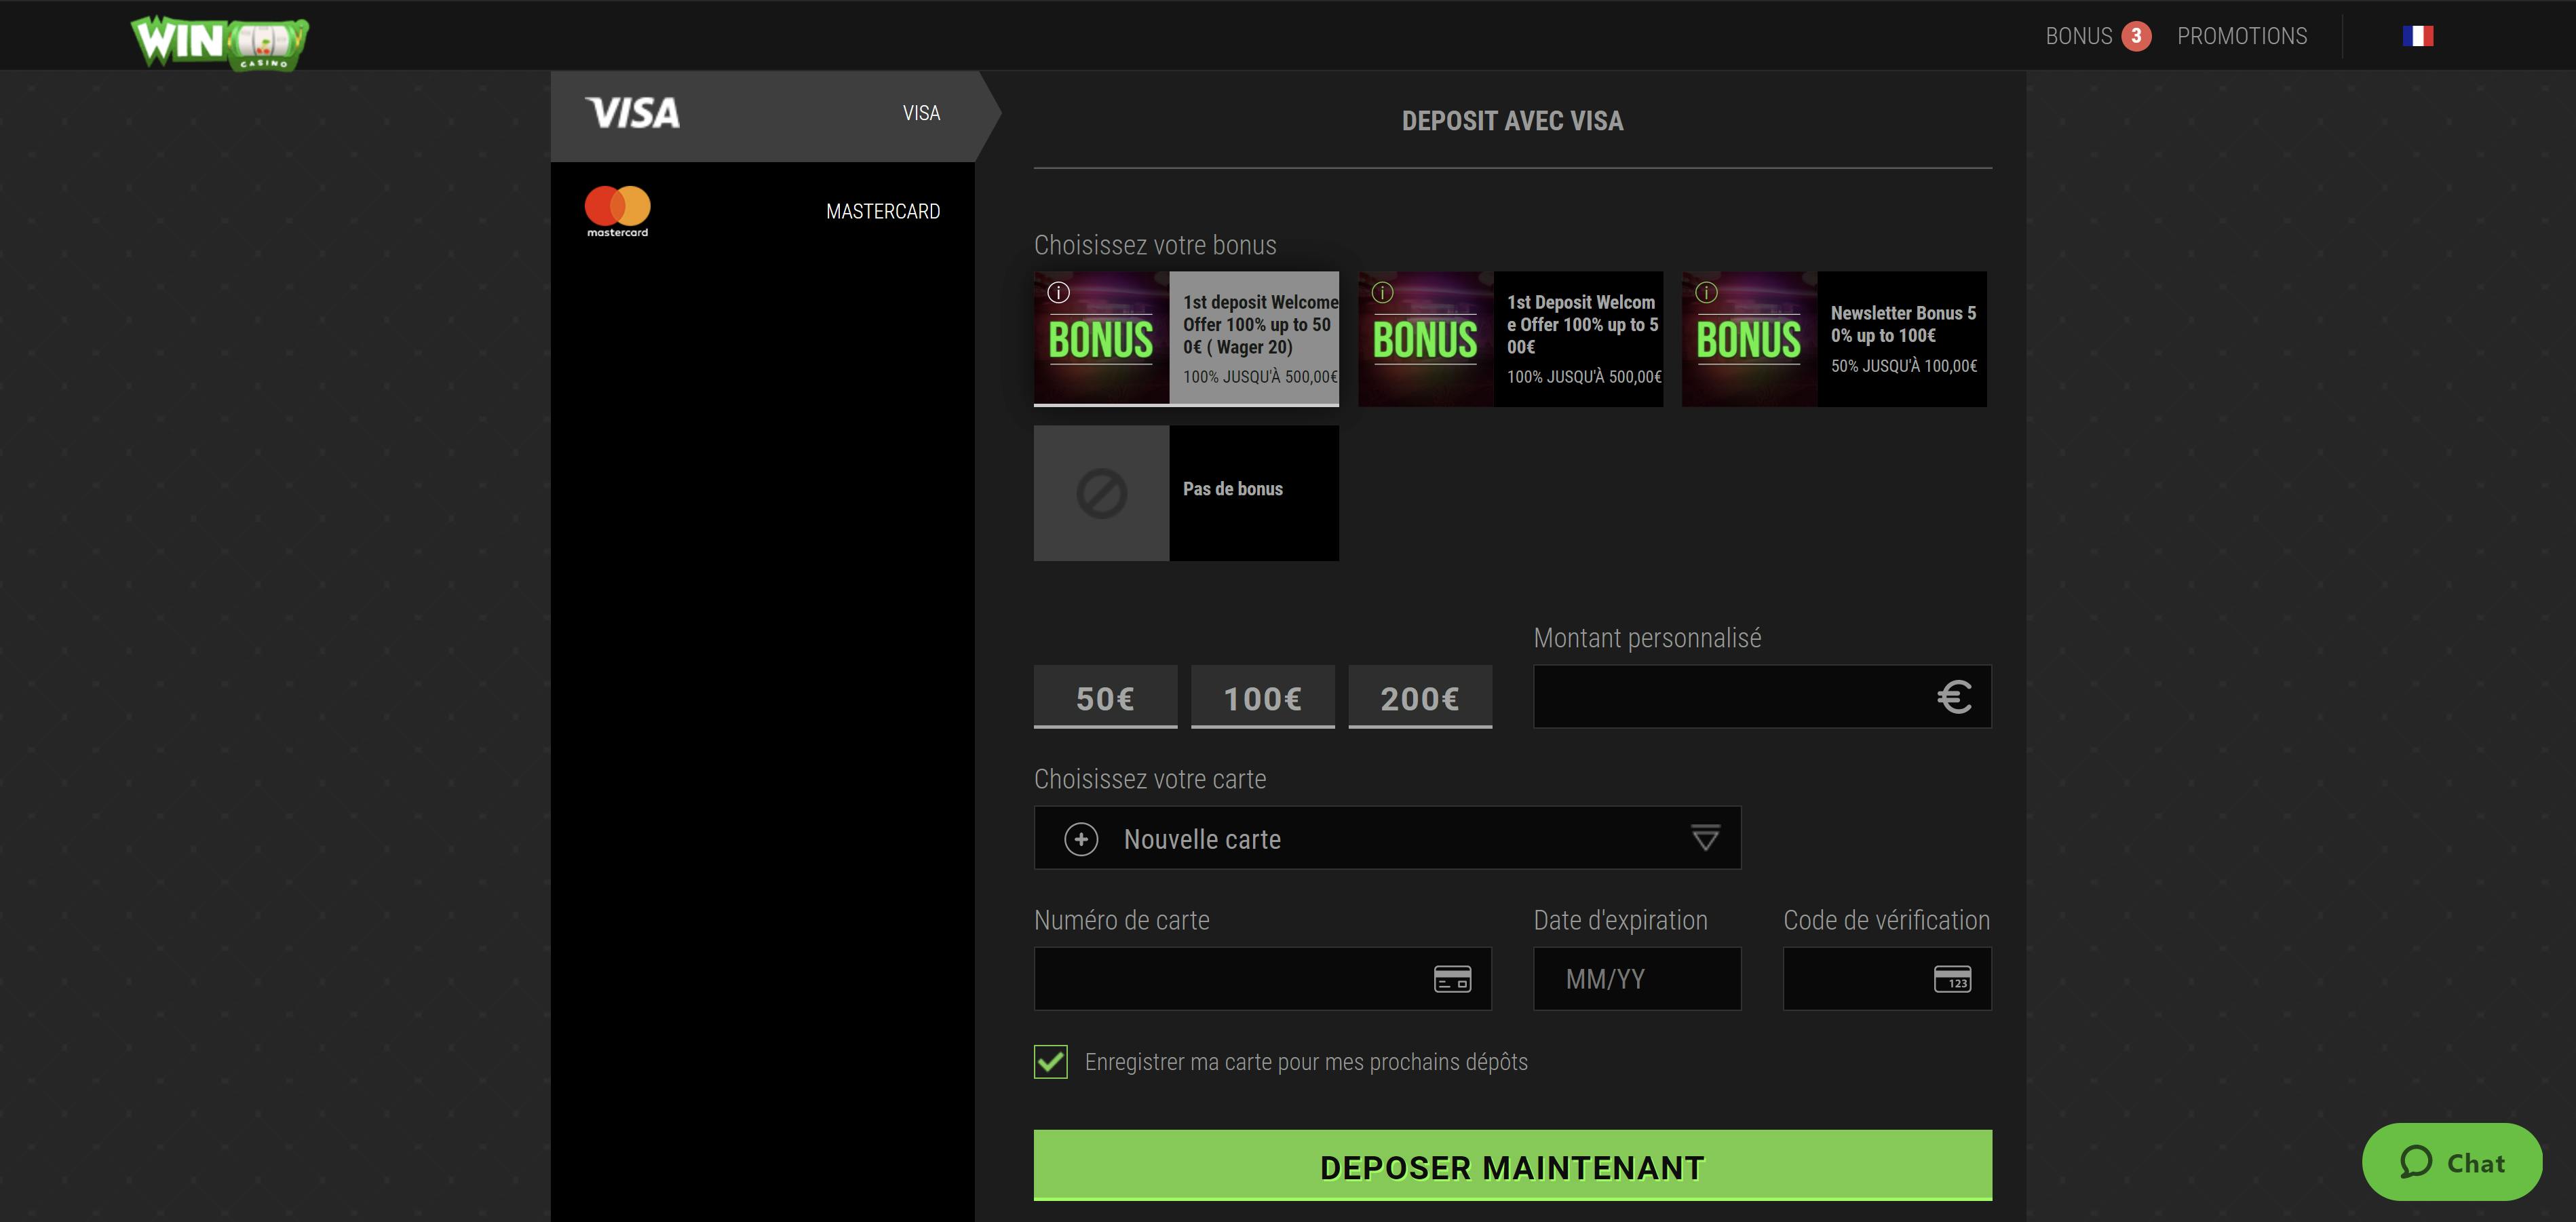
Task: Show info for second 1st Deposit Welcome Offer
Action: [x=1382, y=293]
